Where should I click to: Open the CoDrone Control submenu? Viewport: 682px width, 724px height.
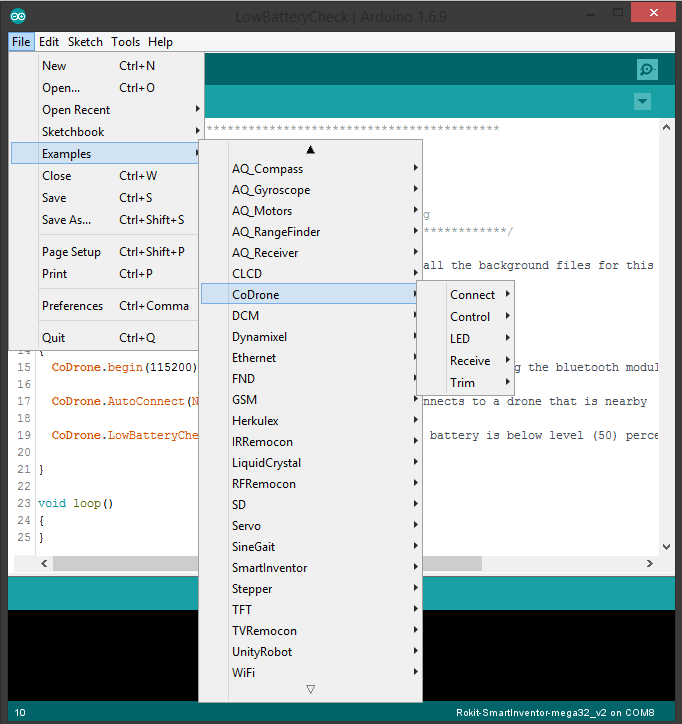coord(465,317)
